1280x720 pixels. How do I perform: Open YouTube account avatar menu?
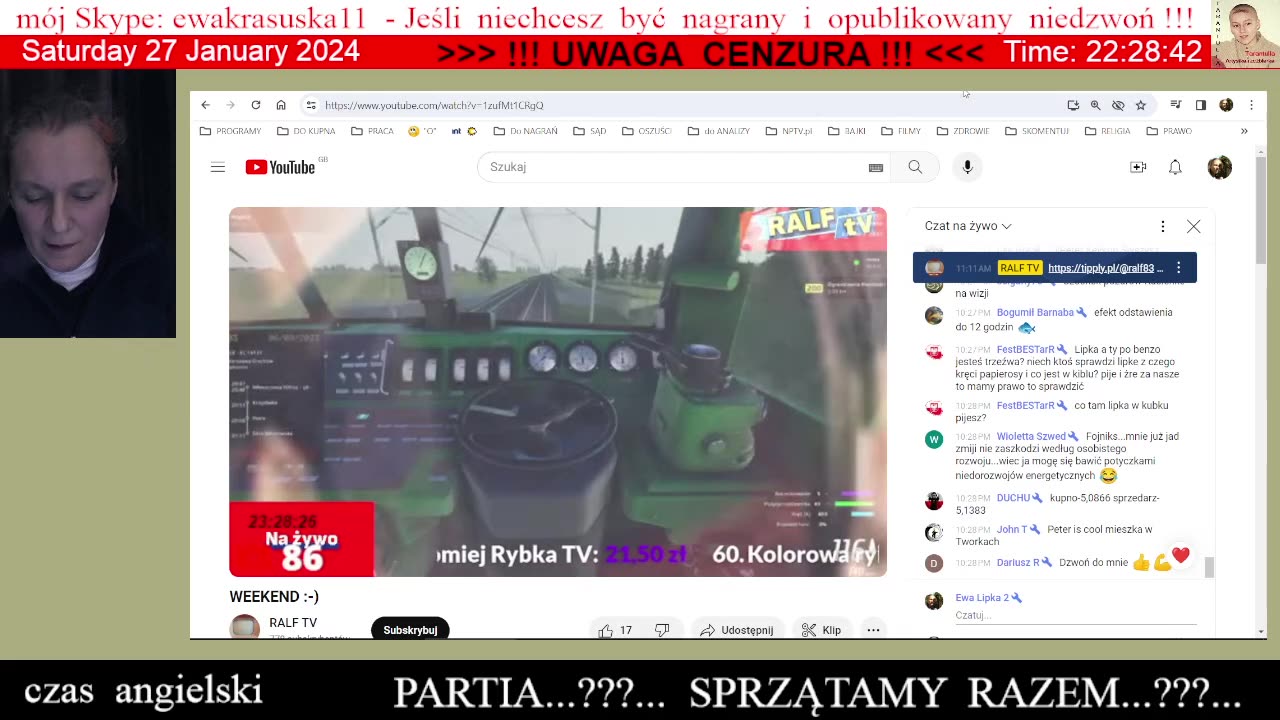tap(1219, 167)
